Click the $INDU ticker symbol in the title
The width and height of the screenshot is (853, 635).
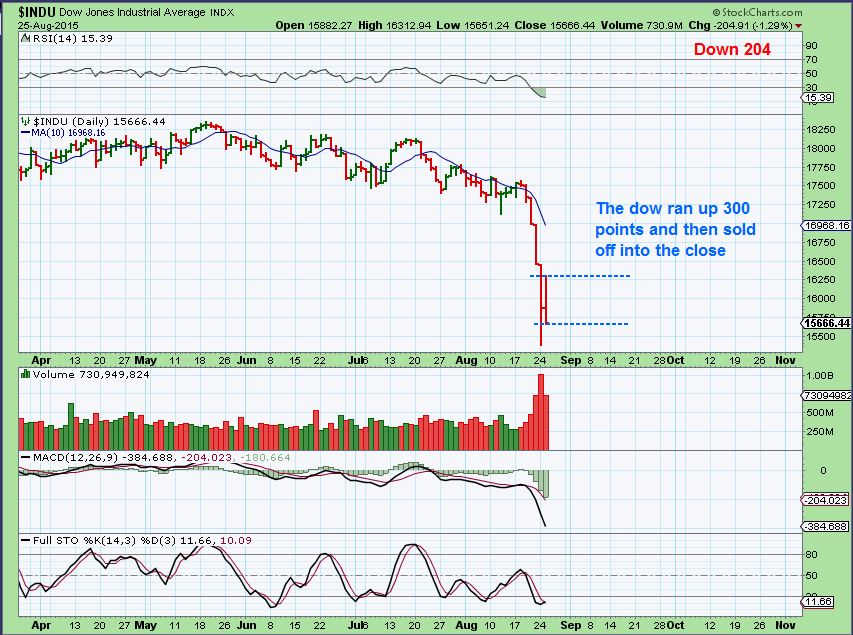click(x=36, y=12)
